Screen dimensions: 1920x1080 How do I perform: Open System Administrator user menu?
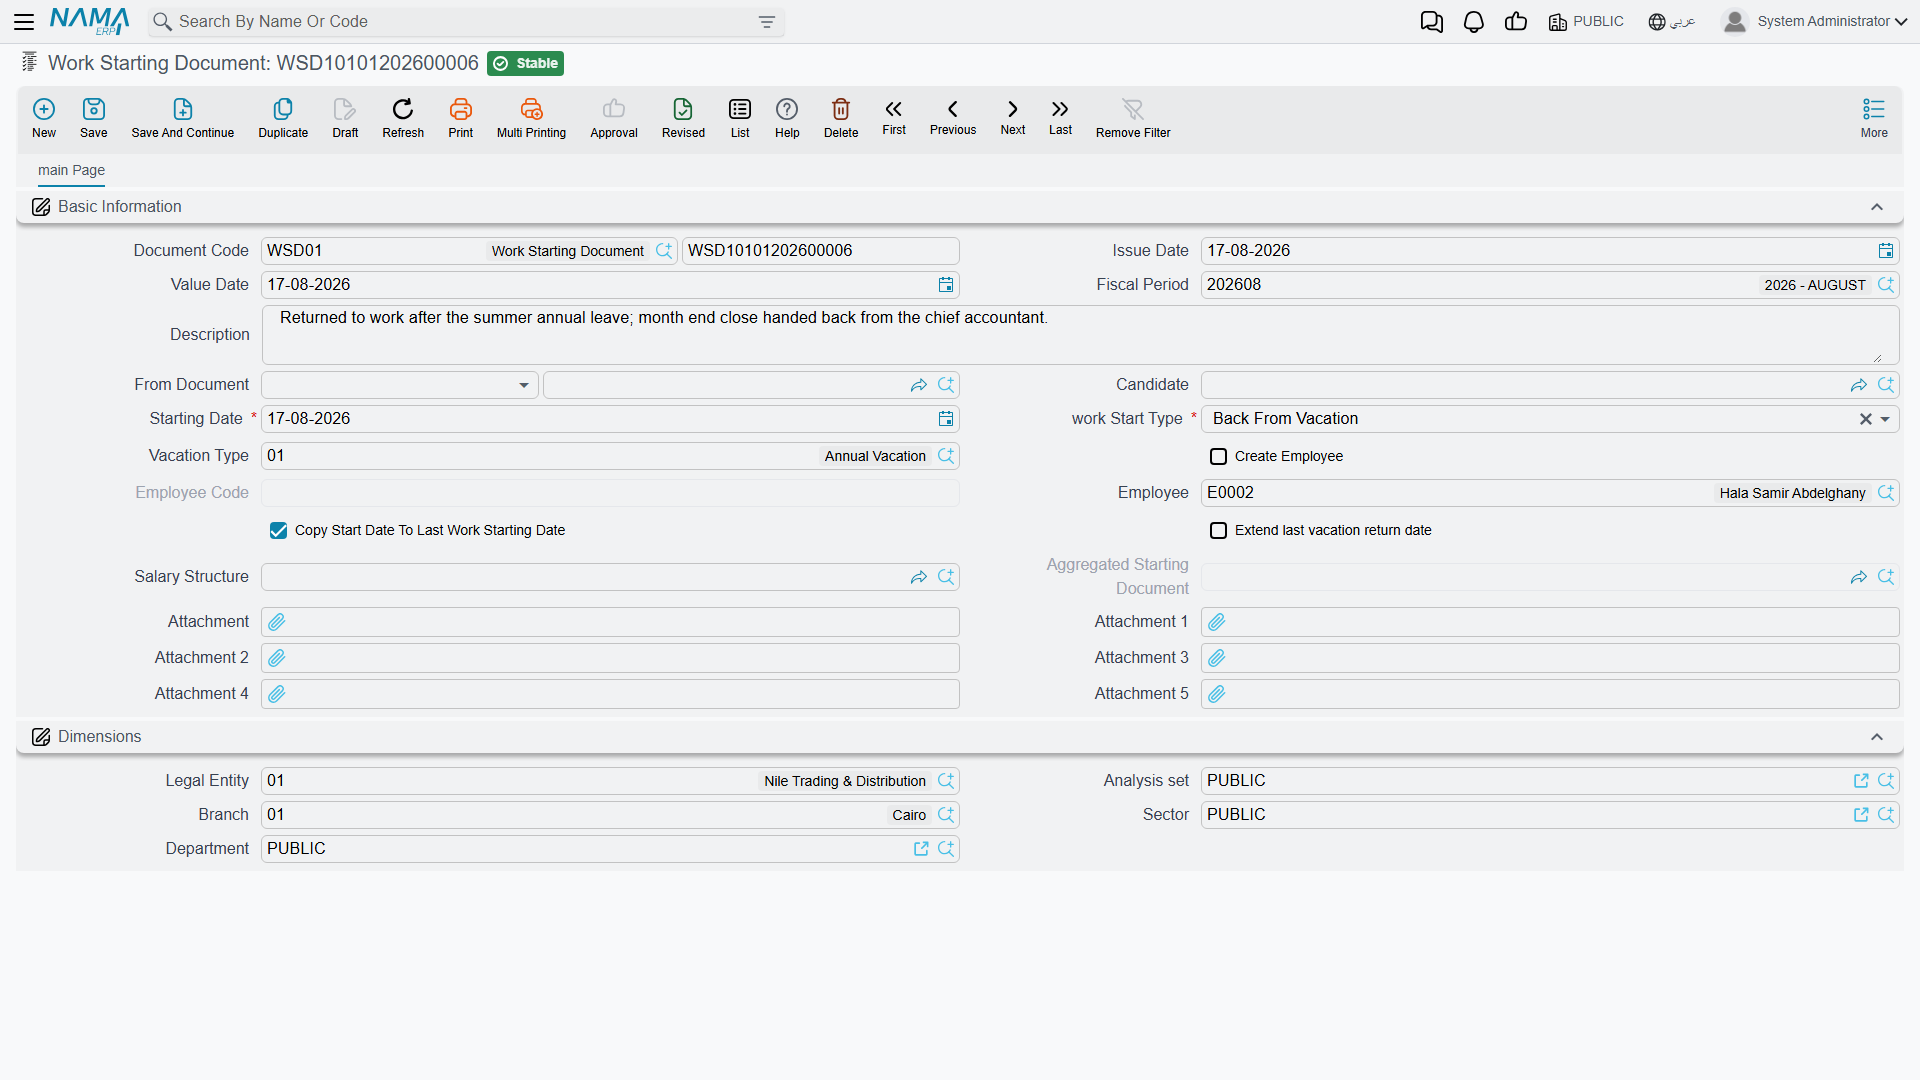[1815, 22]
